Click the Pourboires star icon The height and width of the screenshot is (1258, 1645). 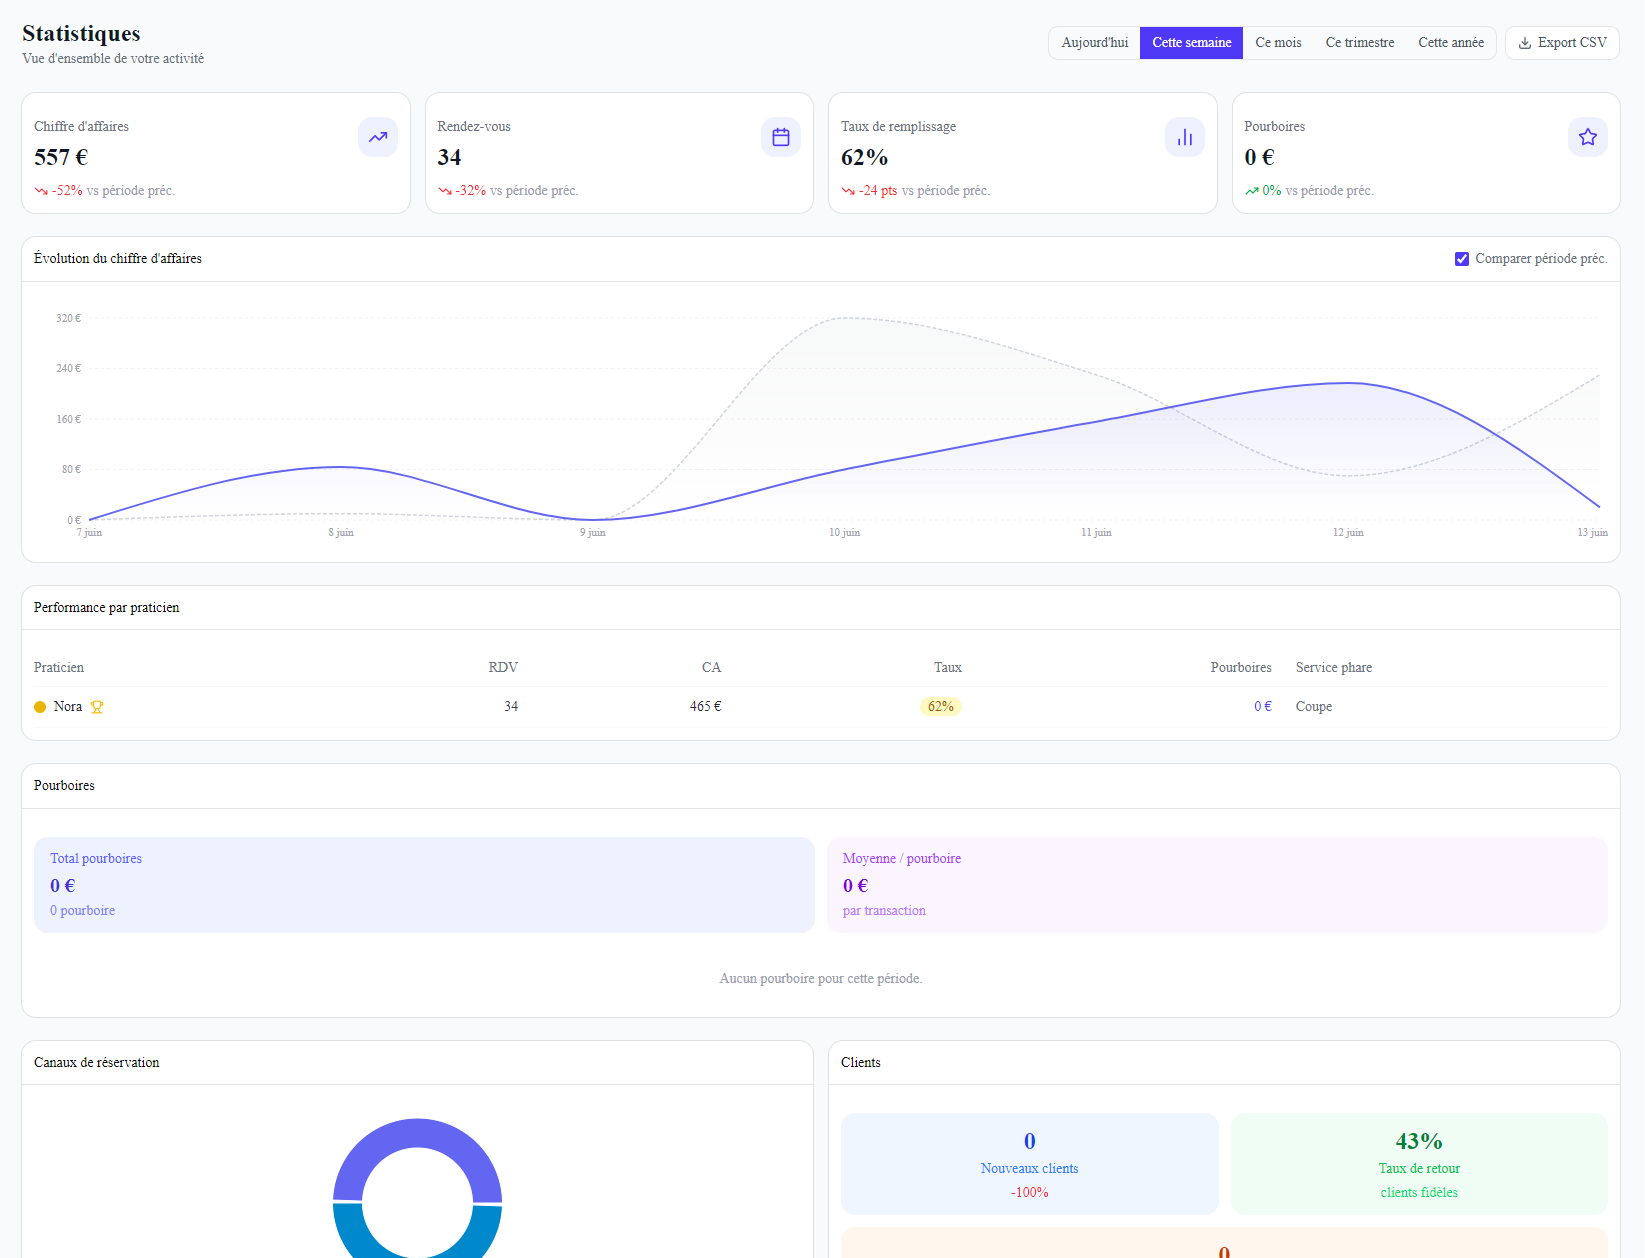click(1588, 137)
